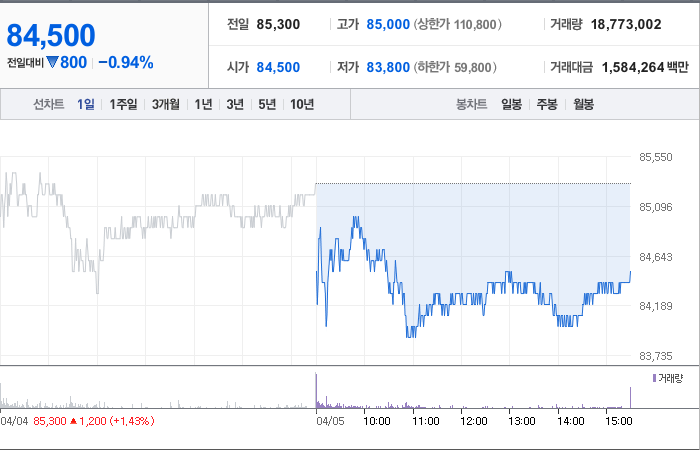This screenshot has width=700, height=450.
Task: Click the 85,550 price axis label
Action: click(x=656, y=157)
